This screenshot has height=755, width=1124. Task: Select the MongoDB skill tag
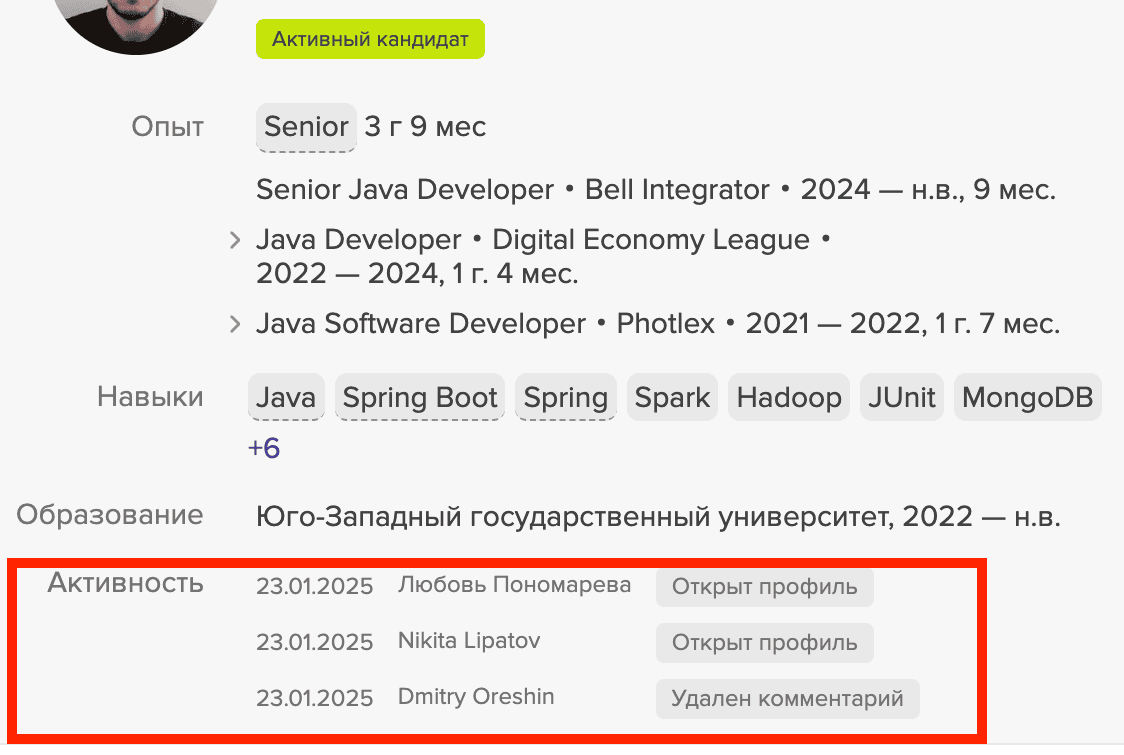1027,397
